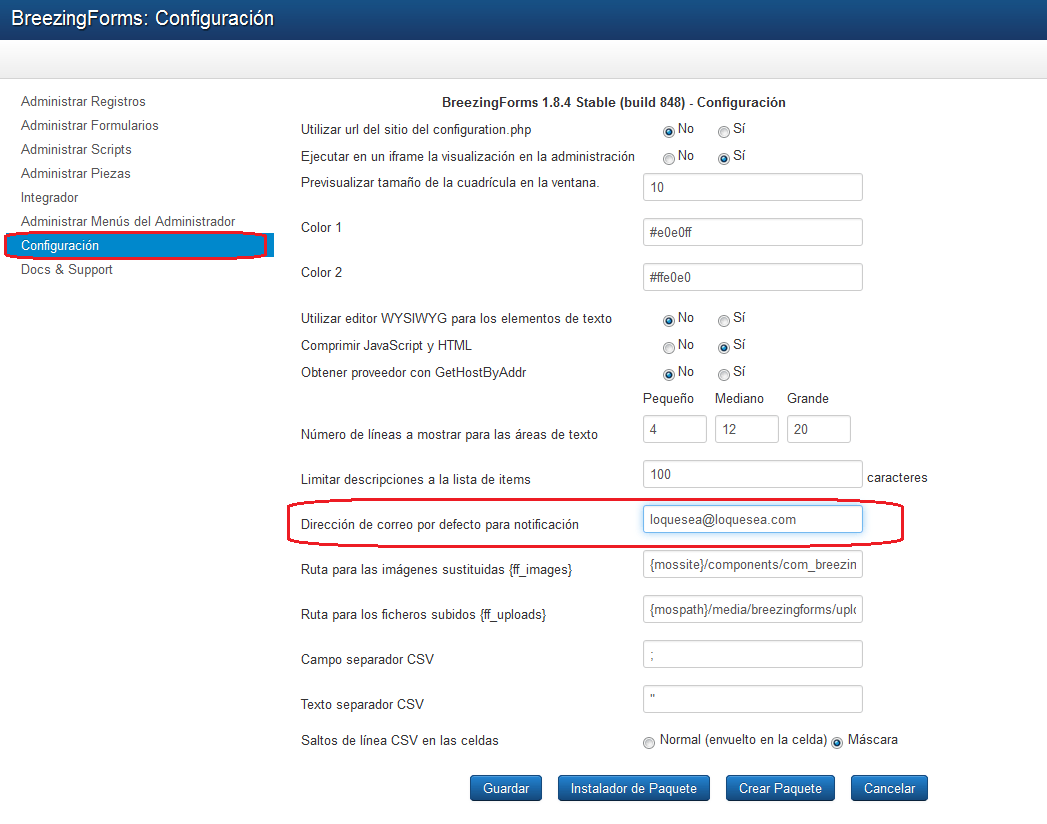
Task: Cancel the configuration changes
Action: coord(889,788)
